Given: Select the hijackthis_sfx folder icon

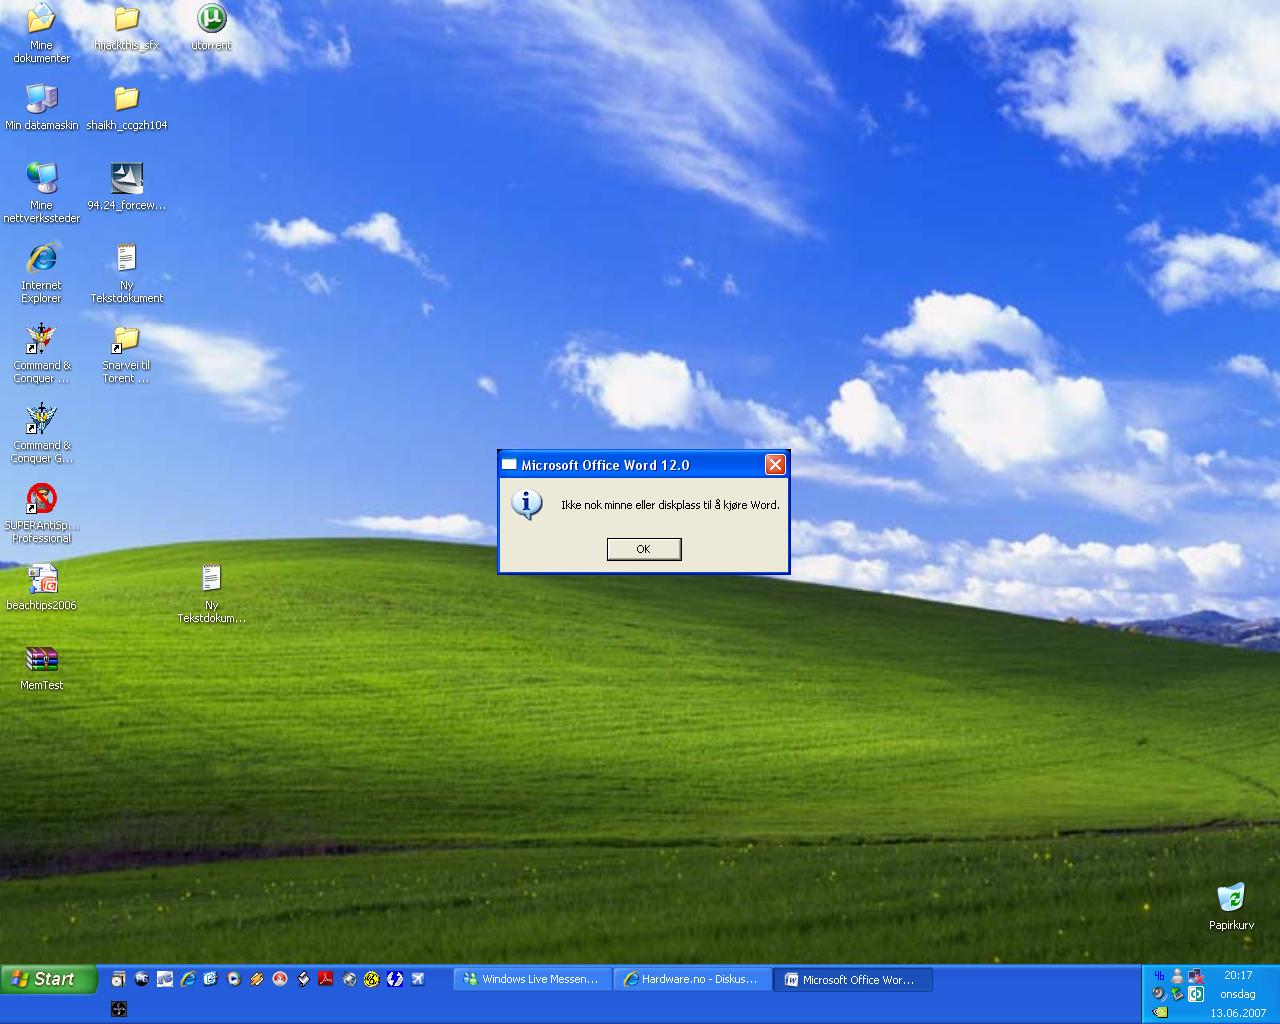Looking at the screenshot, I should 126,28.
